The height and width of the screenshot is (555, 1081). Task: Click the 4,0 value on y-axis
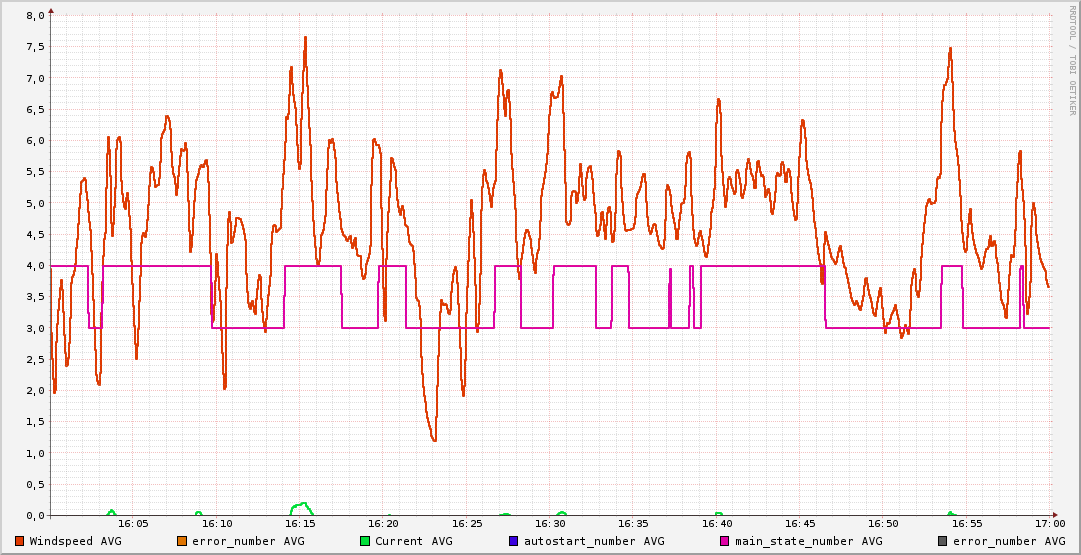tap(34, 266)
